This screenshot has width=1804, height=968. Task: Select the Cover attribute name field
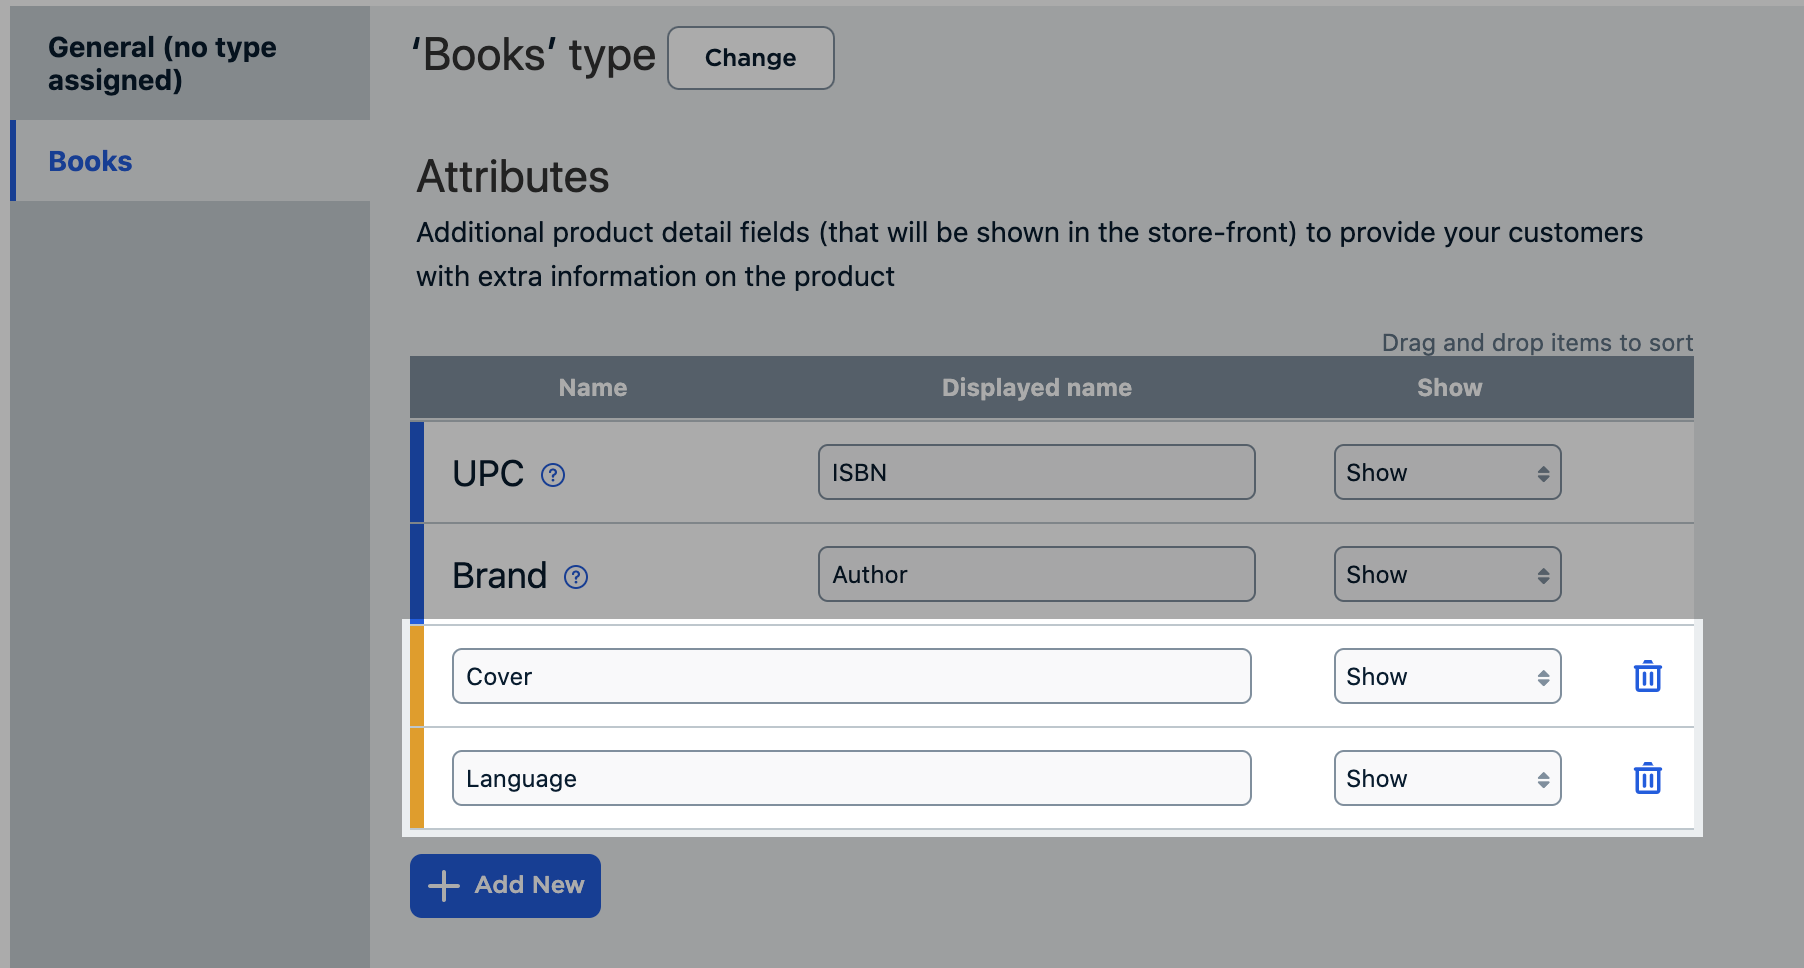pyautogui.click(x=850, y=676)
